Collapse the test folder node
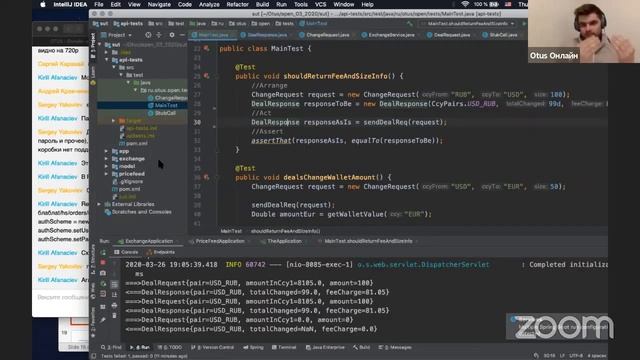The image size is (640, 360). click(121, 75)
